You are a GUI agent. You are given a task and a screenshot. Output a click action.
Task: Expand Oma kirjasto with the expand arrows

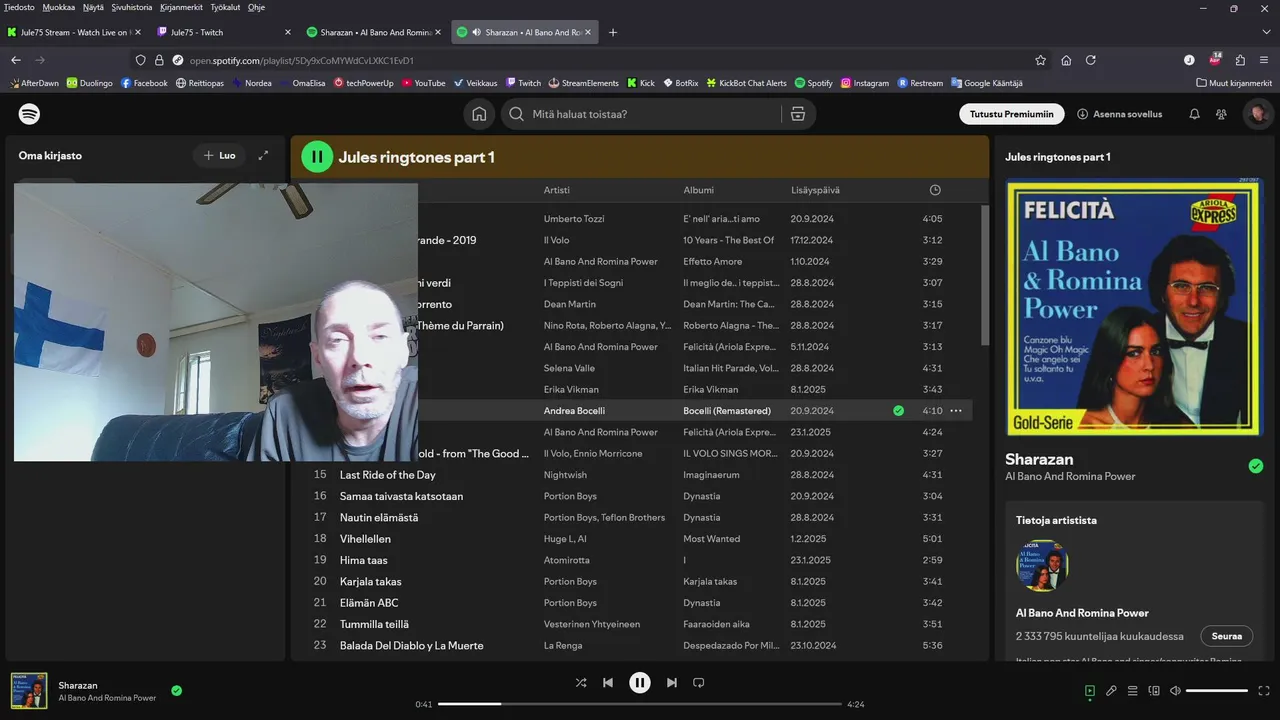click(263, 155)
